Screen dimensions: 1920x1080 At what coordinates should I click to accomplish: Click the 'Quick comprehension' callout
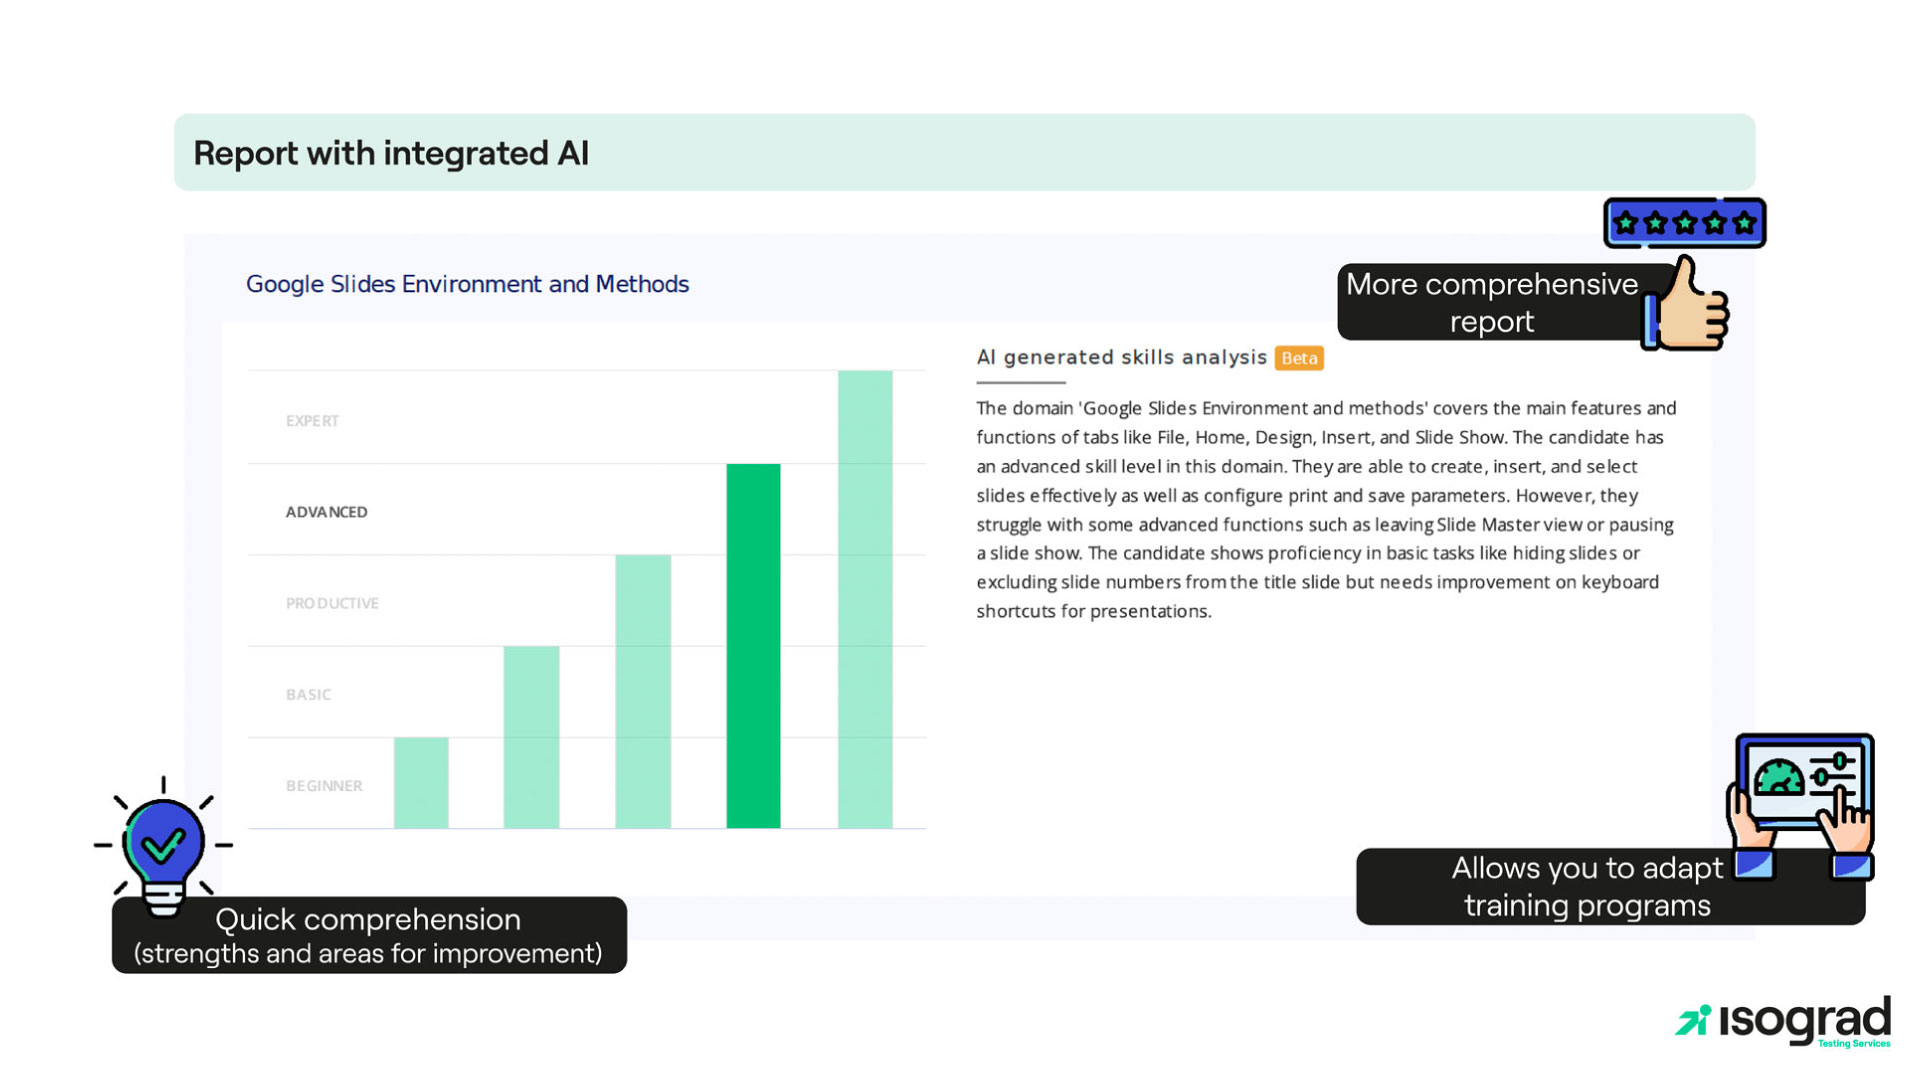click(369, 935)
